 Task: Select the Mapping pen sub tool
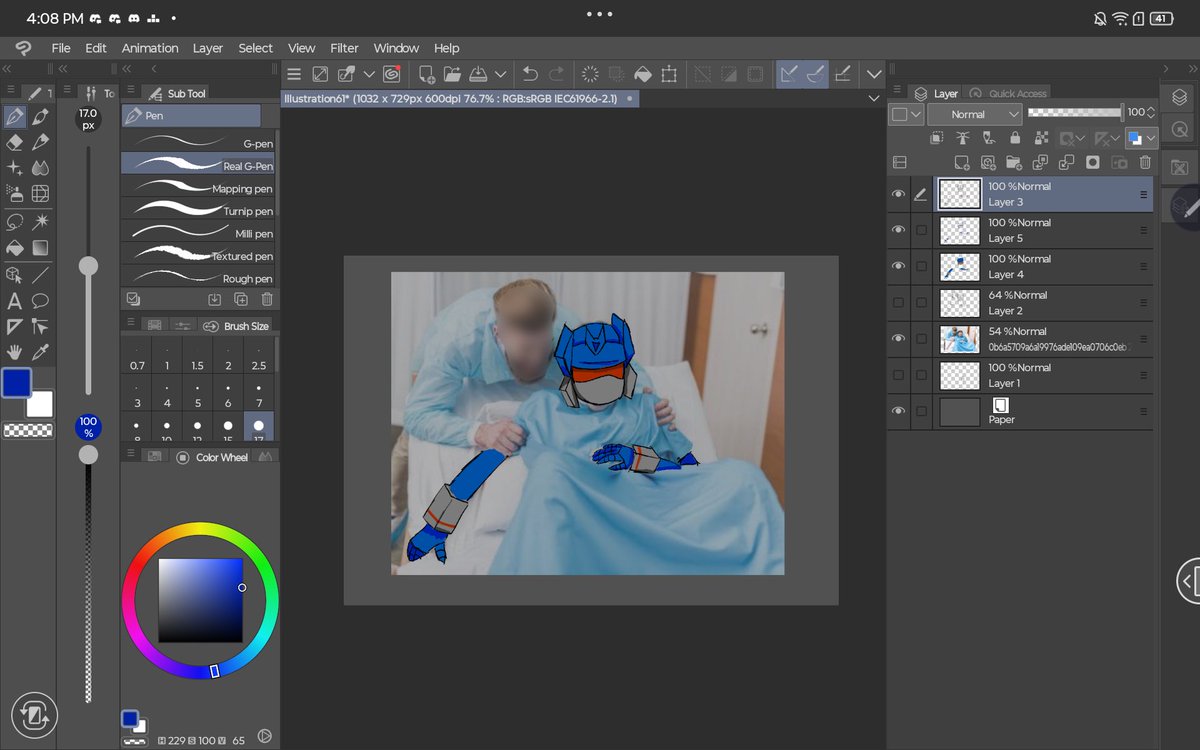coord(198,188)
